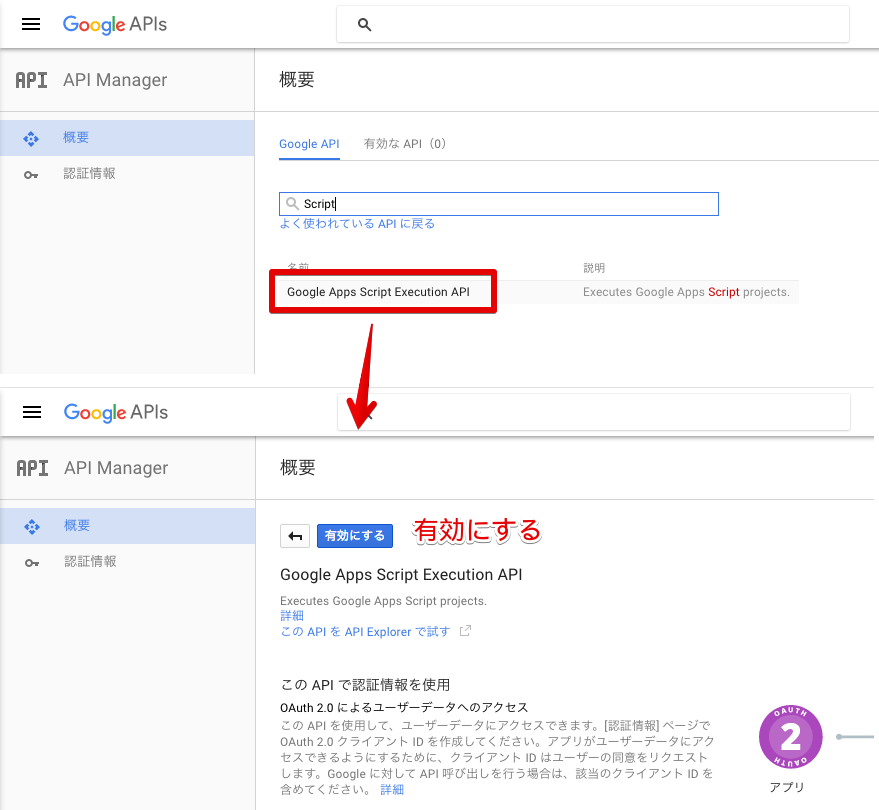879x810 pixels.
Task: Click the よく使われている API に戻る link
Action: click(357, 224)
